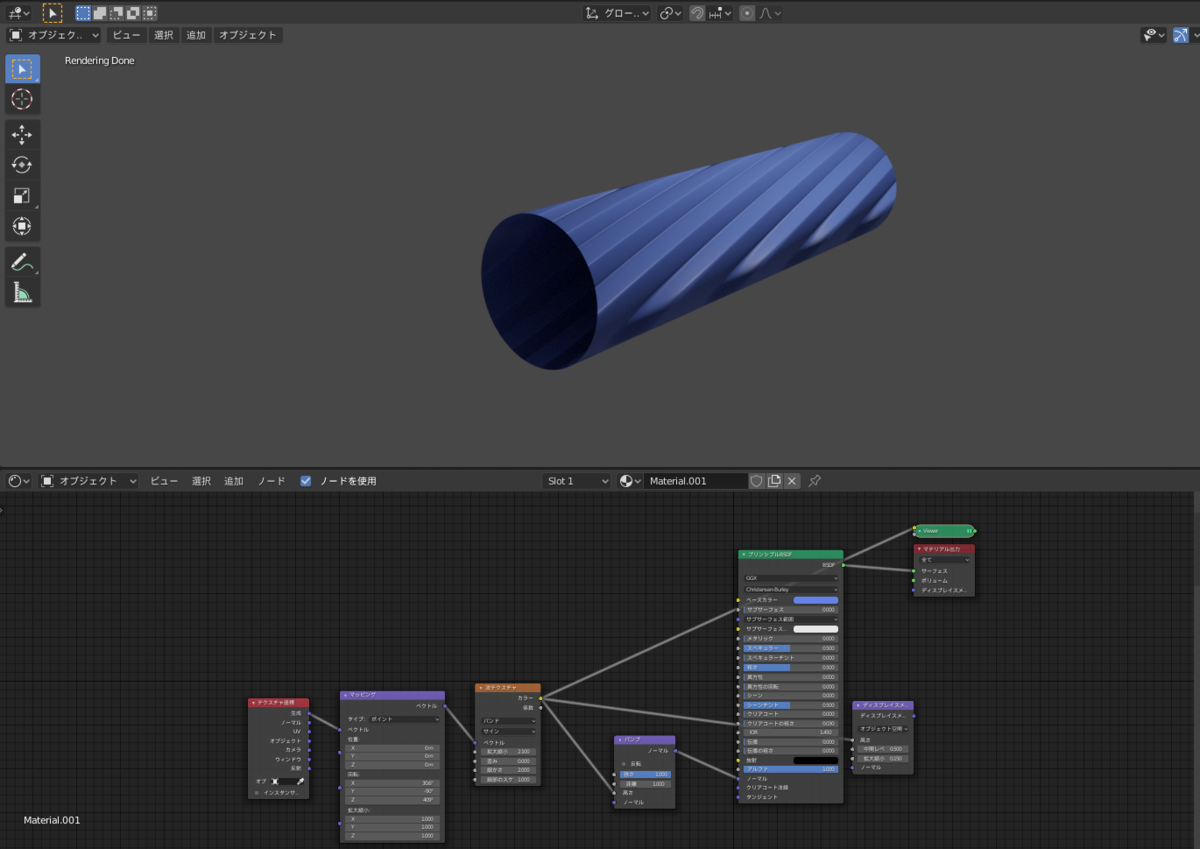The image size is (1200, 849).
Task: Collapse the マッピング node
Action: point(345,695)
